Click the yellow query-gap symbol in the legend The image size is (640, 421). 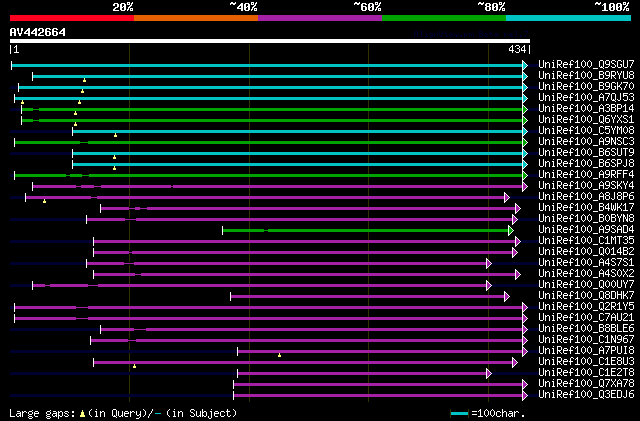82,414
